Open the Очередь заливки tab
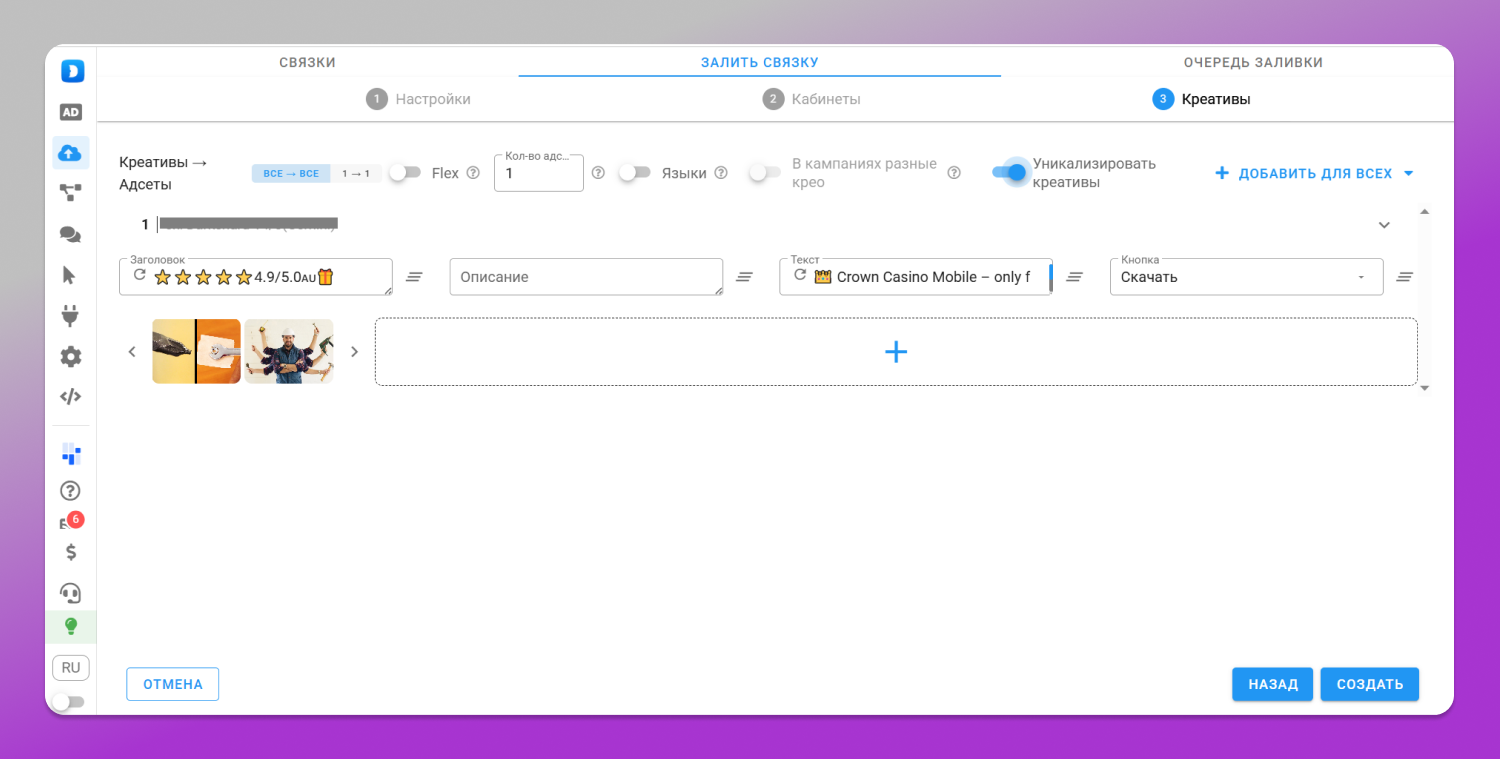The width and height of the screenshot is (1500, 759). [x=1253, y=62]
